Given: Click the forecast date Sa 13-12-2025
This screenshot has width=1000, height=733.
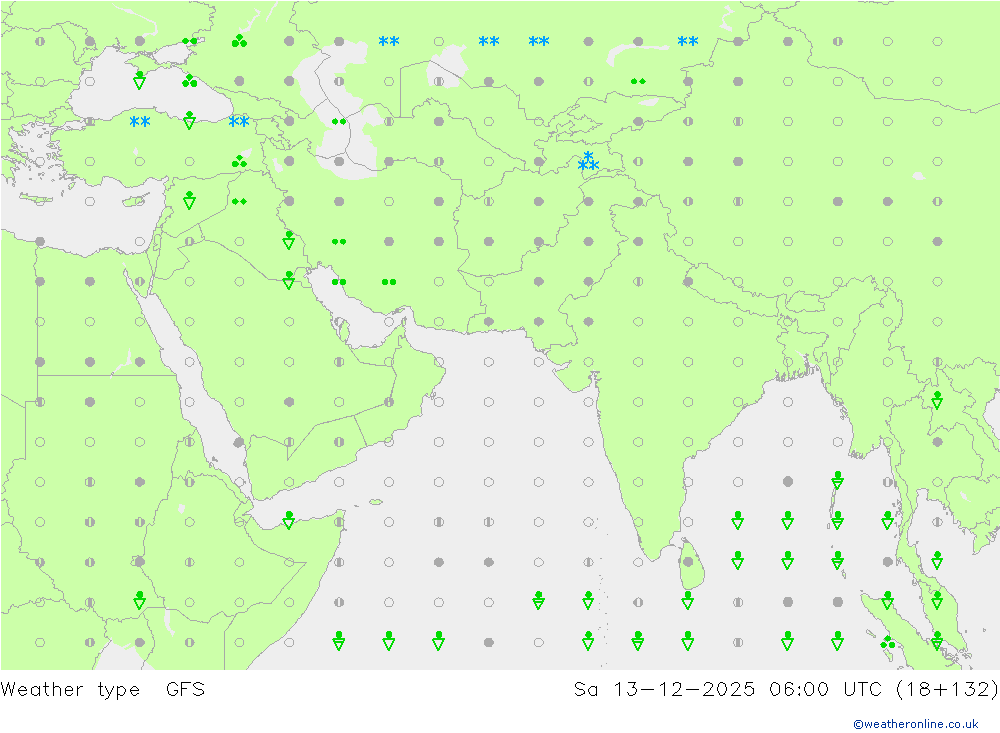Looking at the screenshot, I should point(652,690).
